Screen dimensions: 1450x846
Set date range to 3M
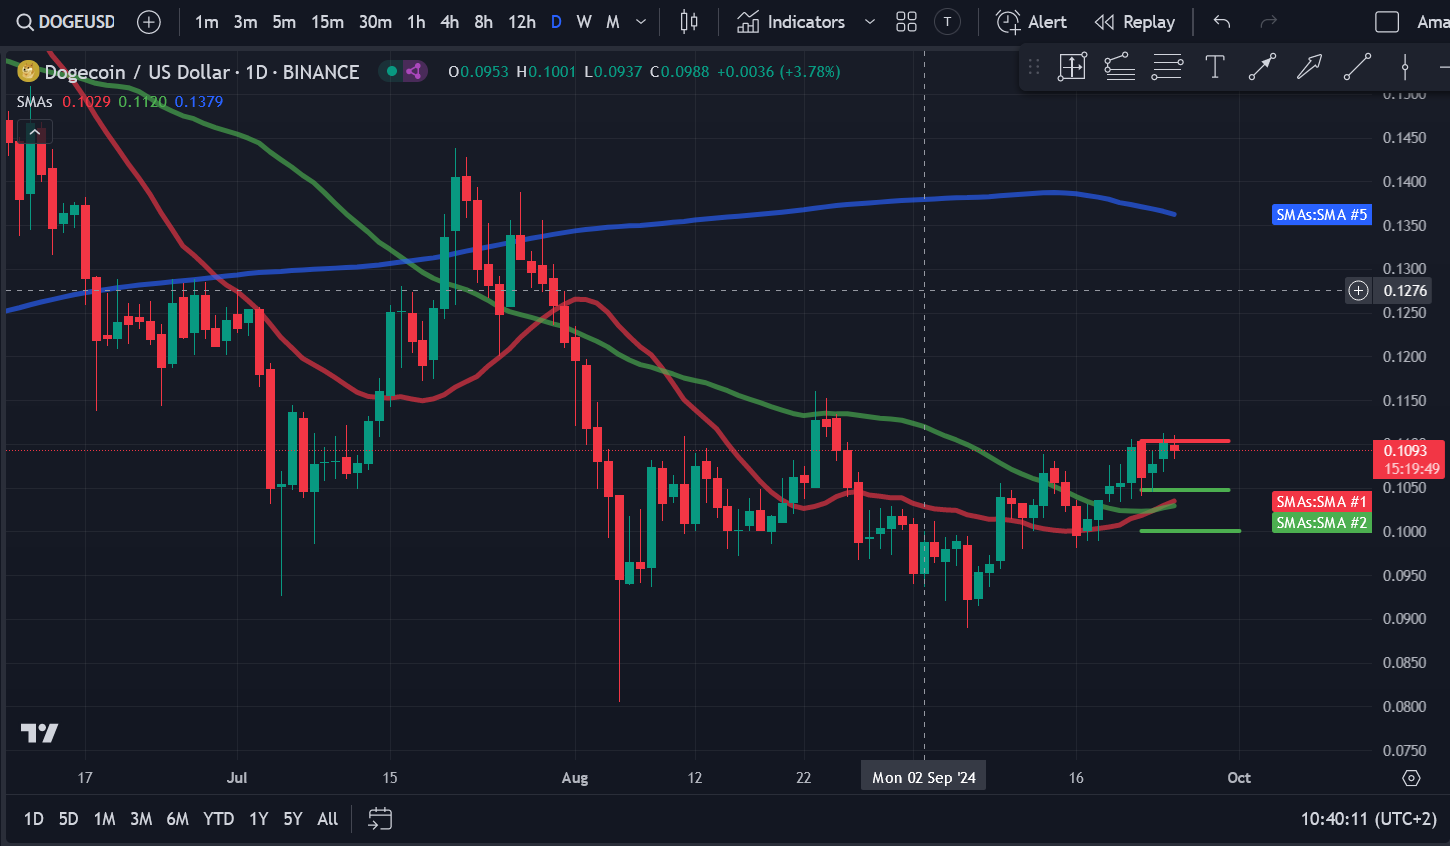[141, 819]
